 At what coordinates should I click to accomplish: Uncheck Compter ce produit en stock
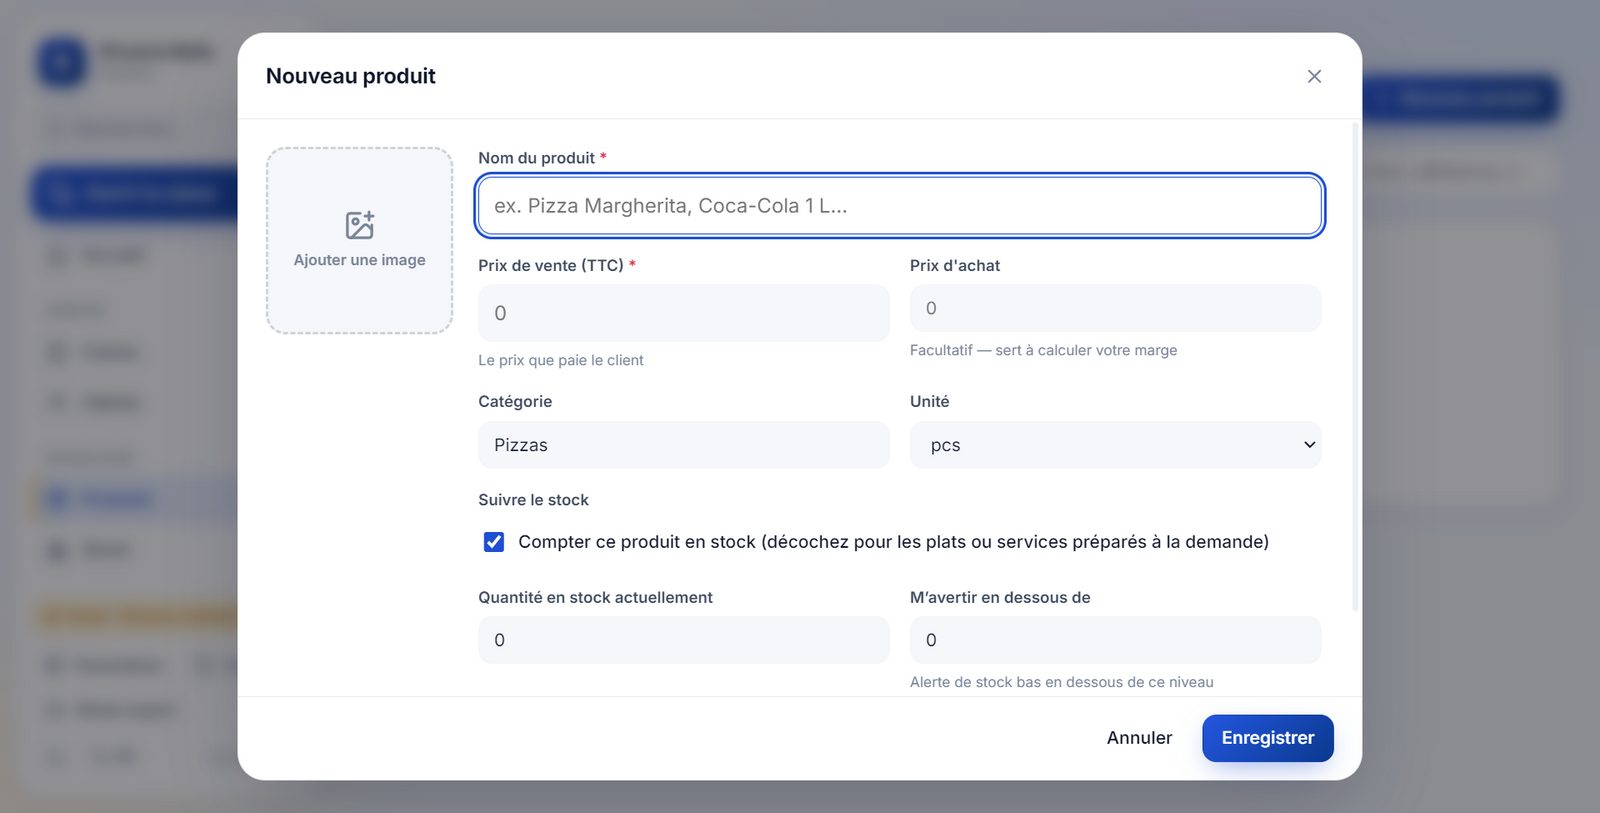coord(494,542)
